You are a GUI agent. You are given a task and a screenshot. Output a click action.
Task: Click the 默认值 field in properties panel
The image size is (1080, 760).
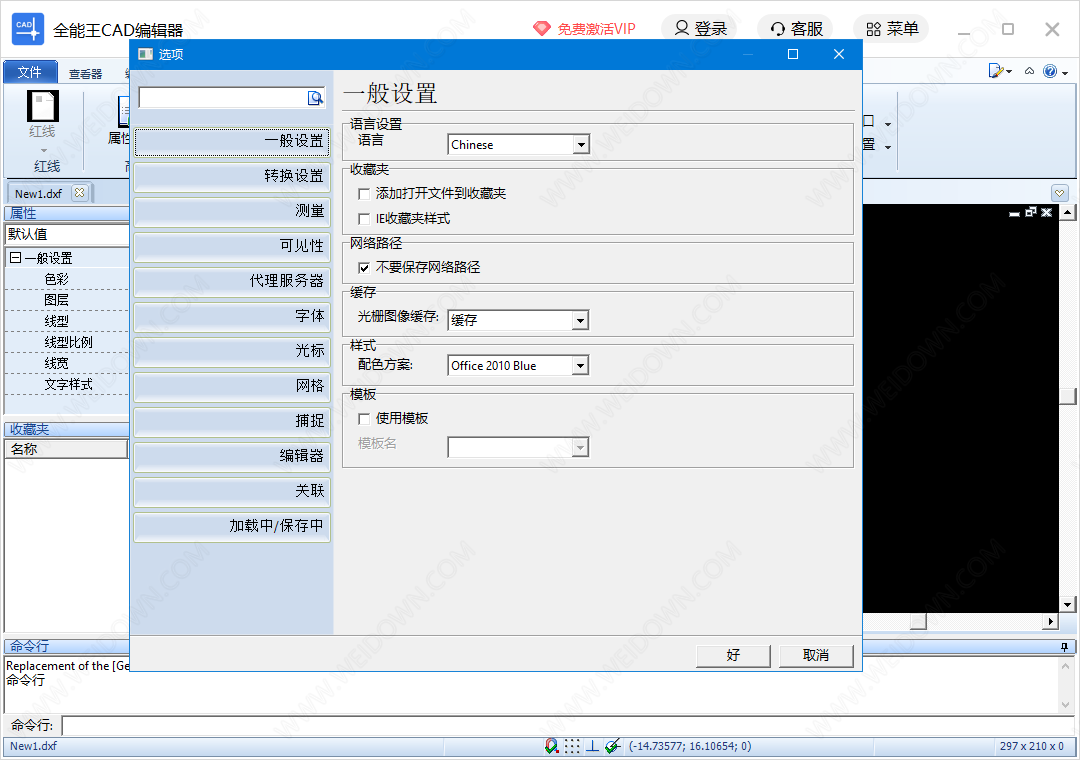point(68,234)
